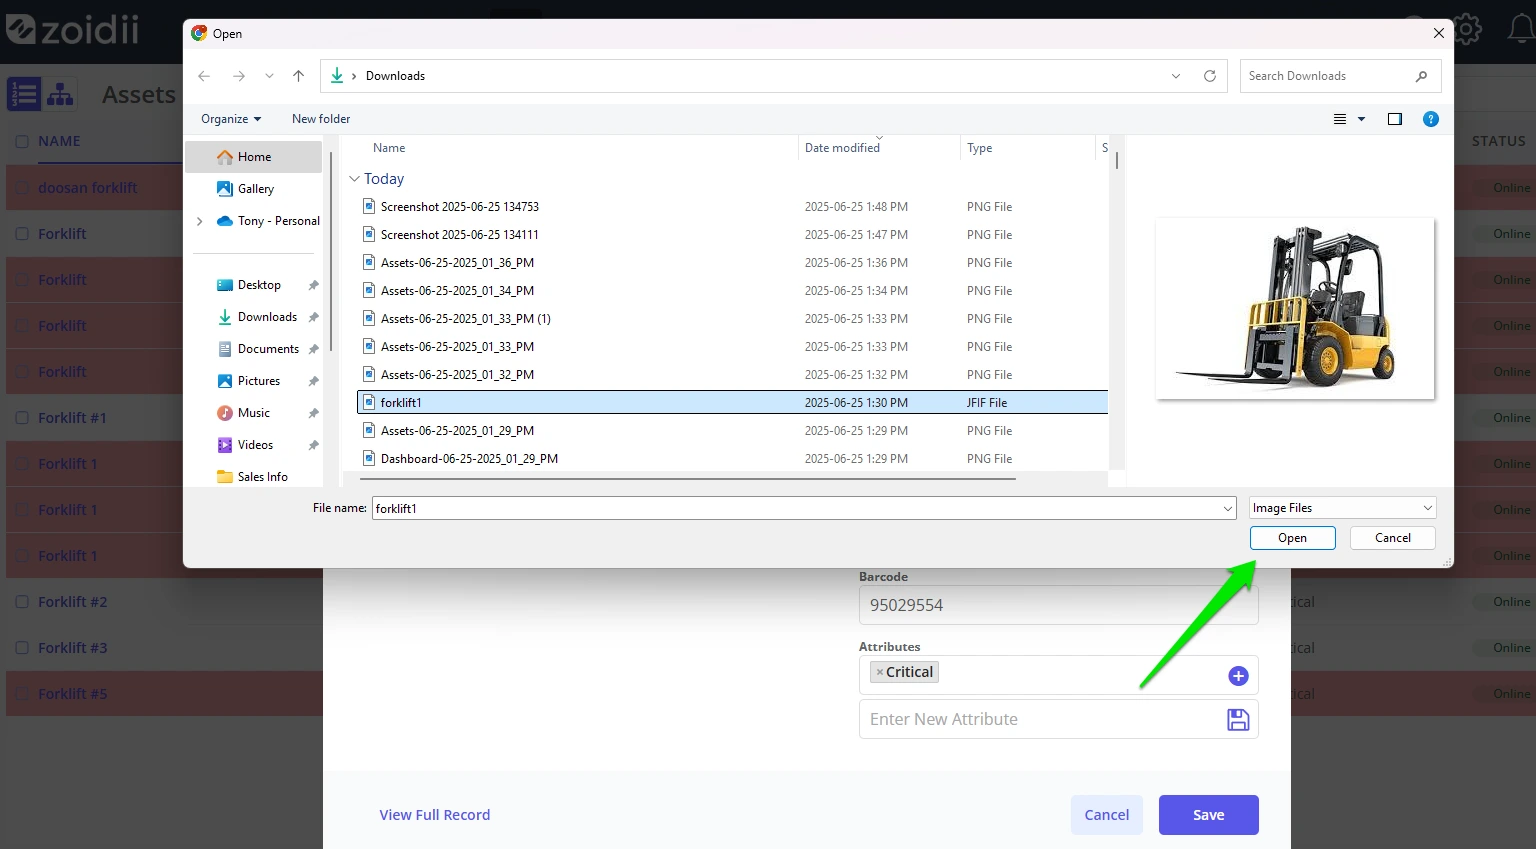Open the settings gear icon
The width and height of the screenshot is (1536, 849).
click(1467, 28)
